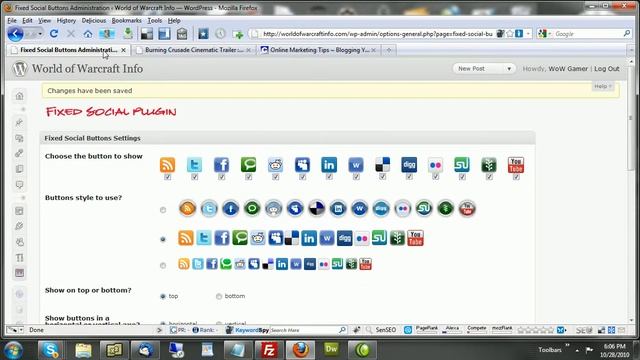Click the New Post button
Screen dimensions: 640x360
[471, 69]
